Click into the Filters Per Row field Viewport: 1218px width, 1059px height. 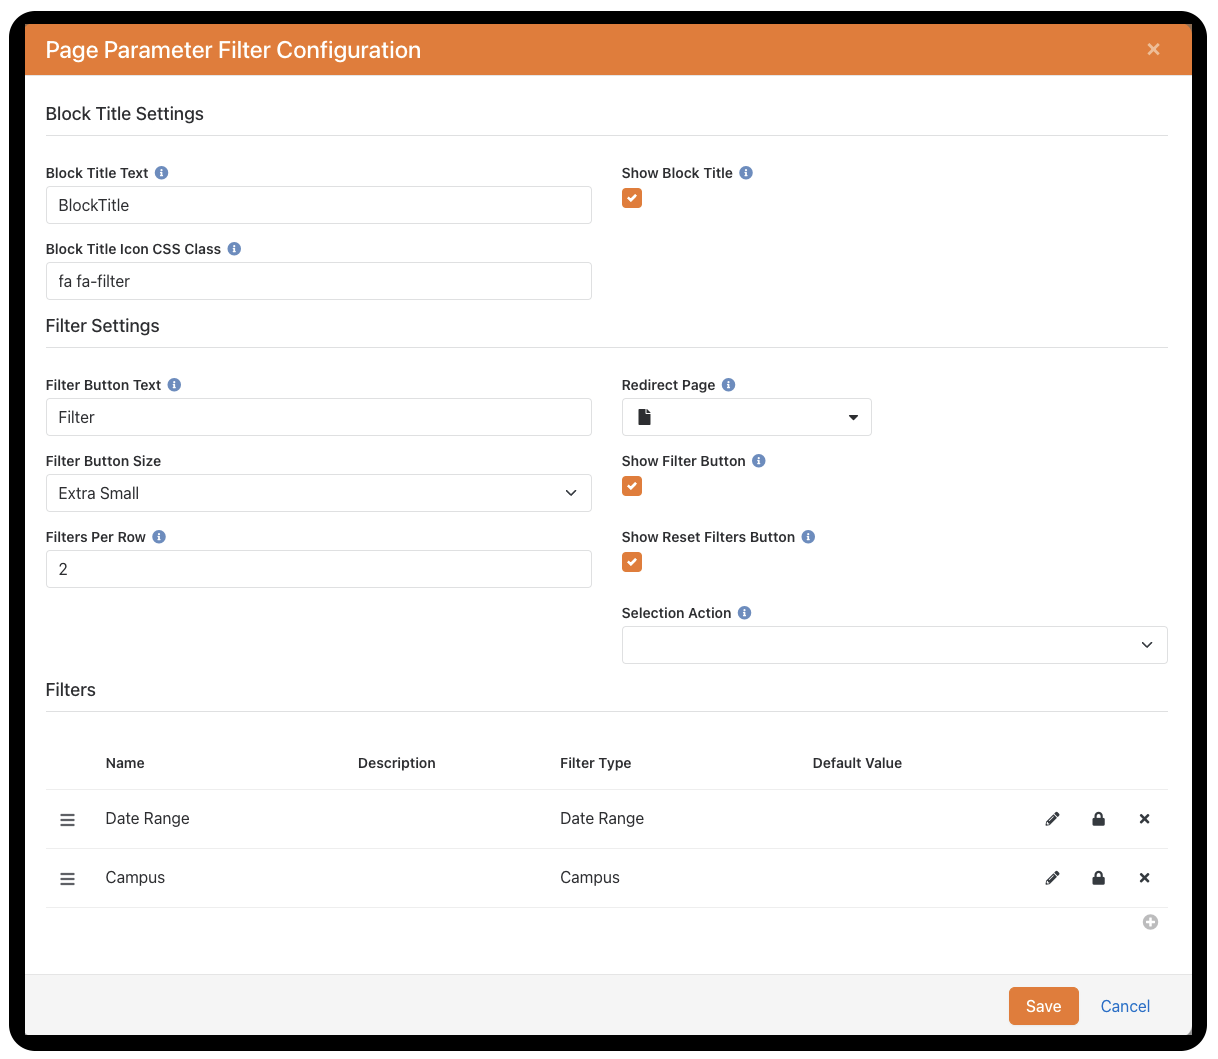[318, 569]
